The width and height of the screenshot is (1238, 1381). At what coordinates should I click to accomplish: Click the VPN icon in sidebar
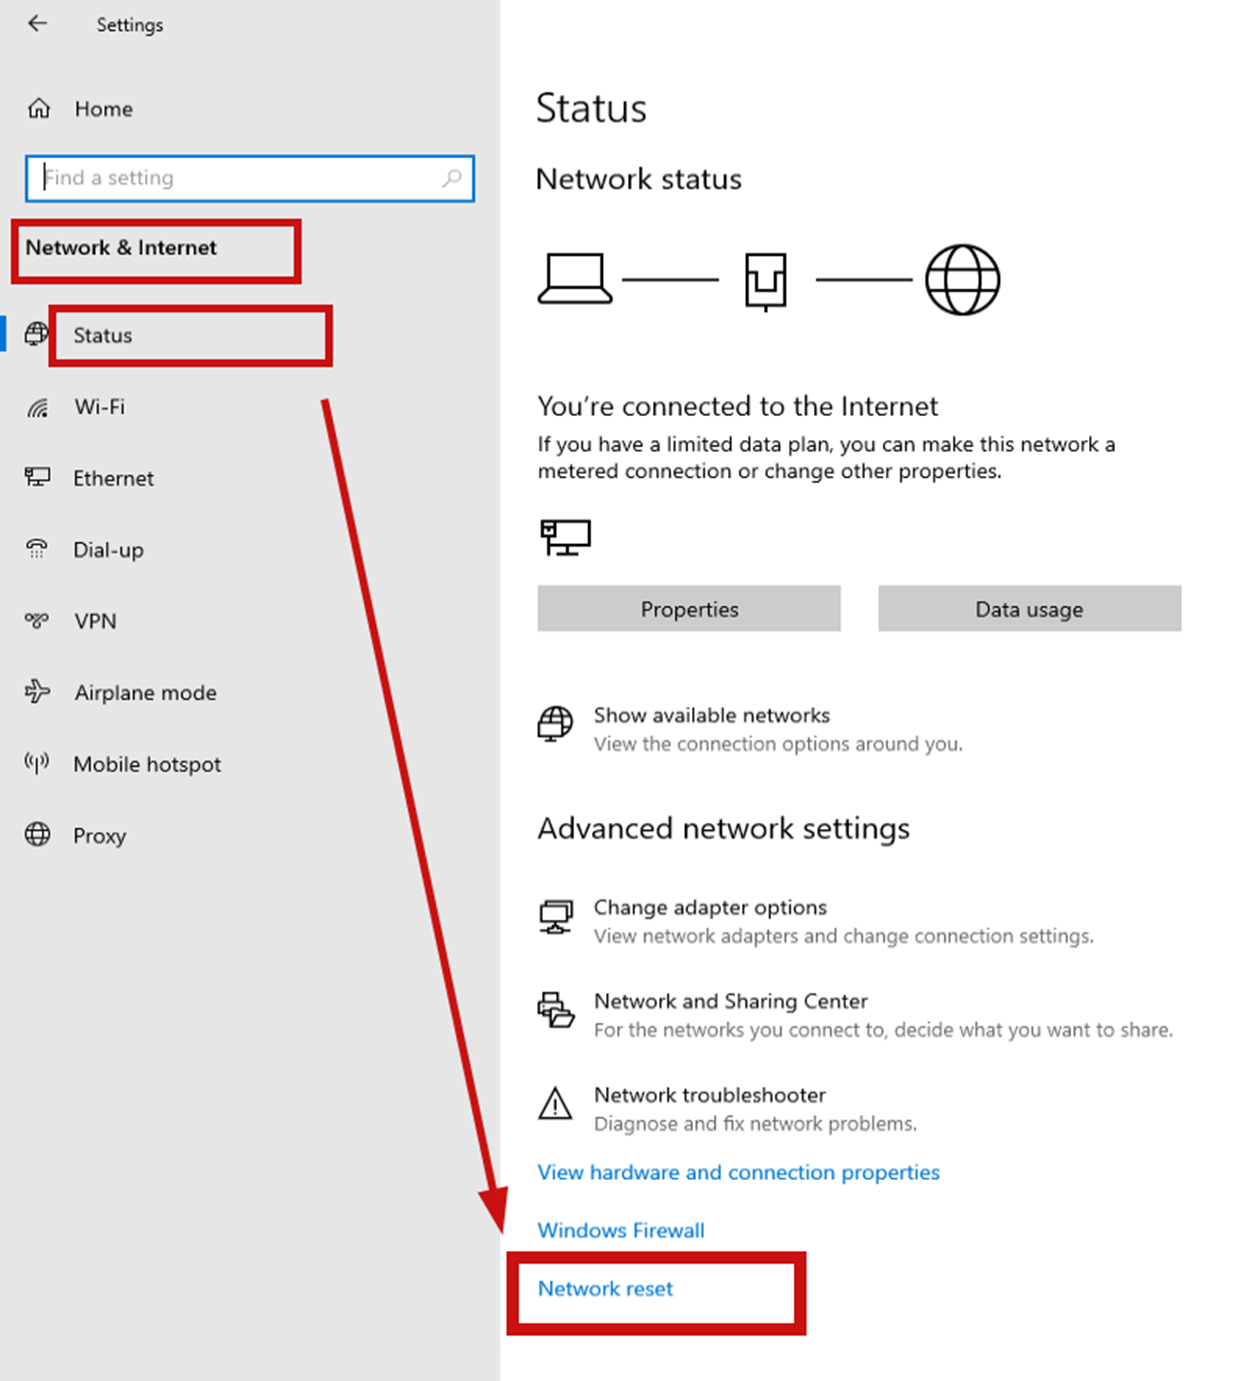pyautogui.click(x=37, y=620)
